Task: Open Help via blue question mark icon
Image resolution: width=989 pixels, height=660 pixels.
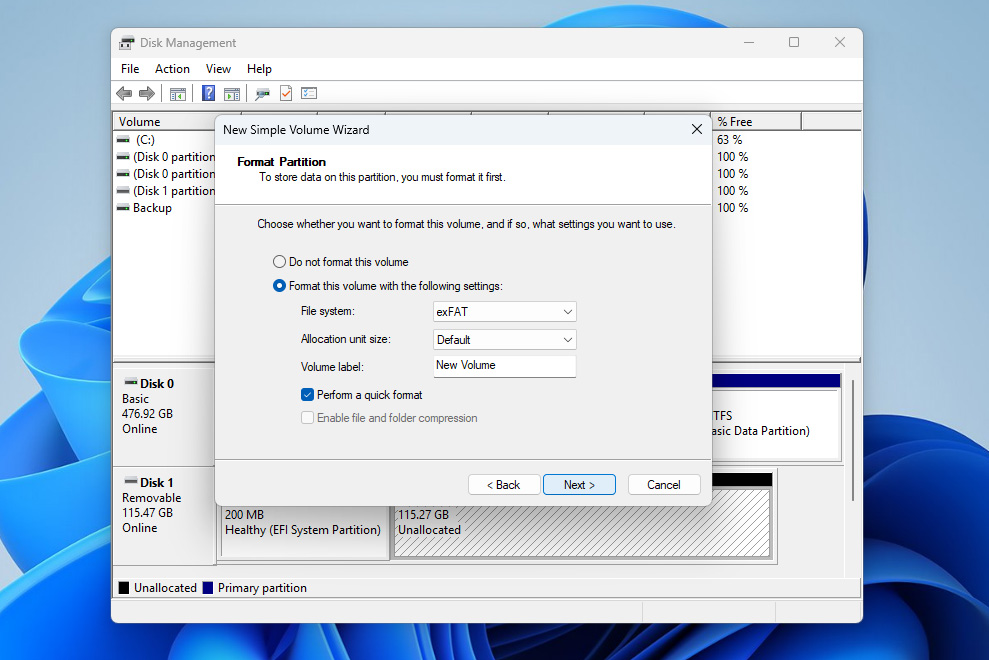Action: pyautogui.click(x=208, y=93)
